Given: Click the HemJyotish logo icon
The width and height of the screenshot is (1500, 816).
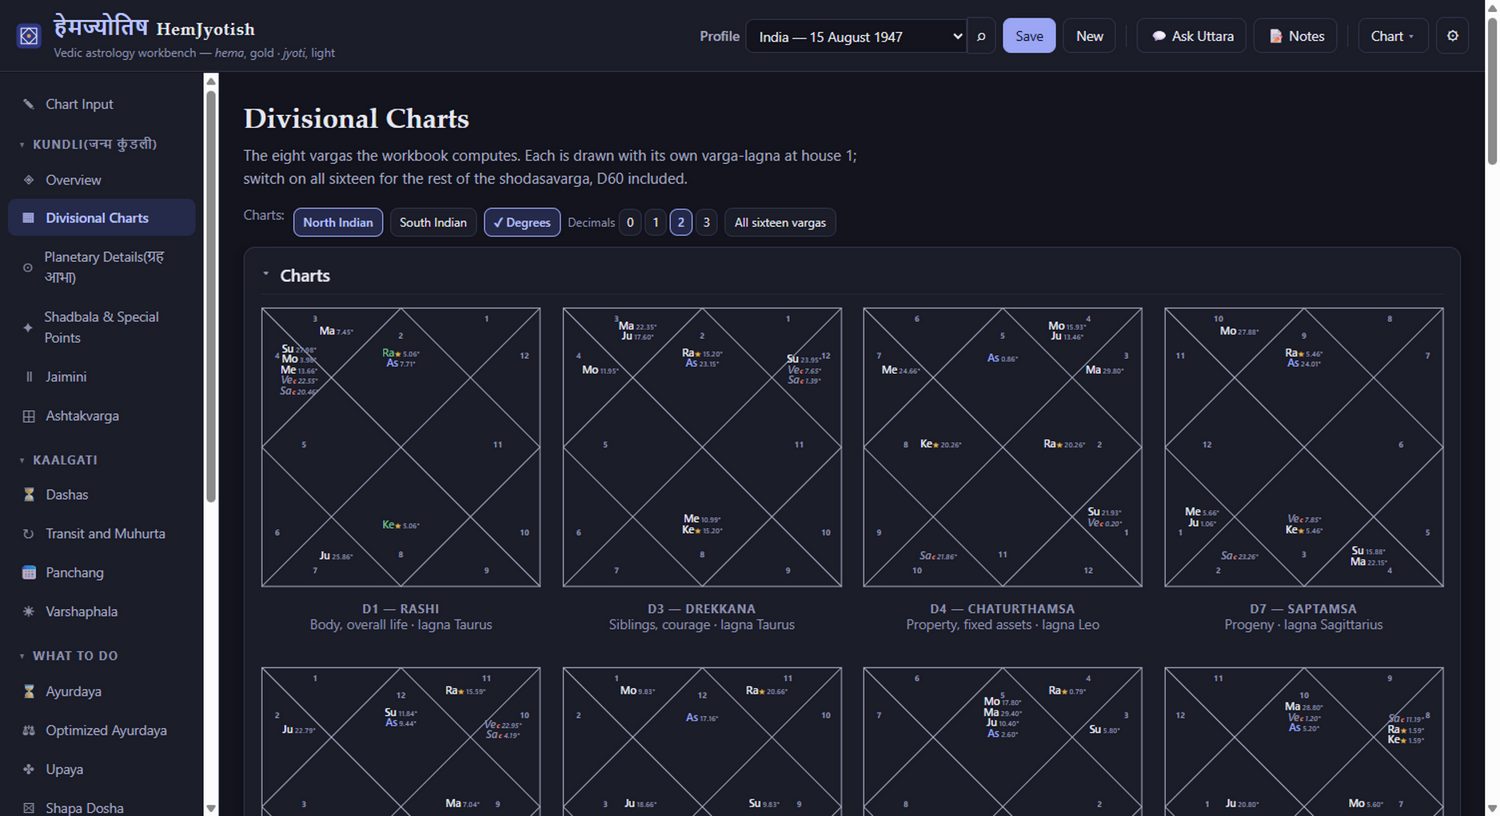Looking at the screenshot, I should click(29, 36).
